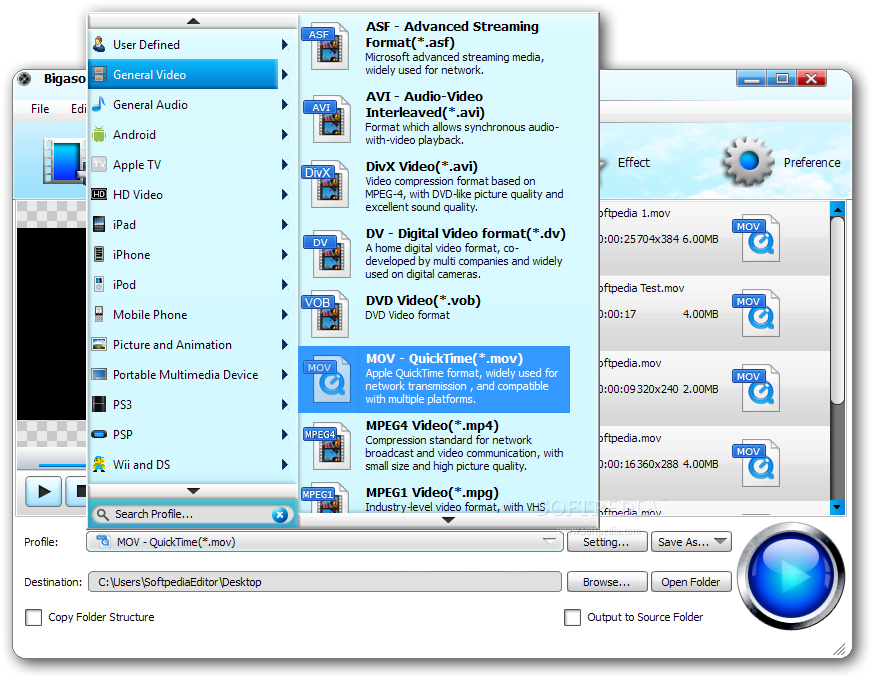Click the Preference label

(x=812, y=162)
